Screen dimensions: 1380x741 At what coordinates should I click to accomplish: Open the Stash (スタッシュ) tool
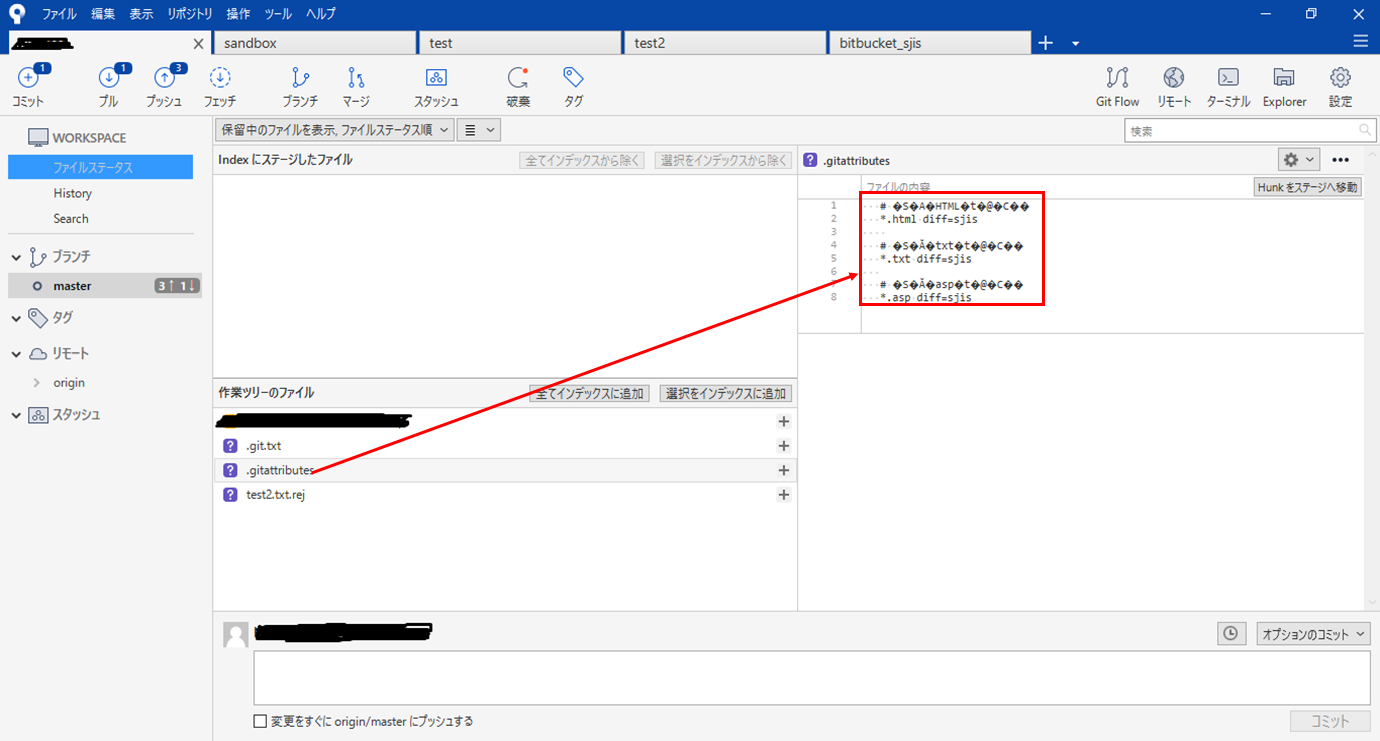436,77
